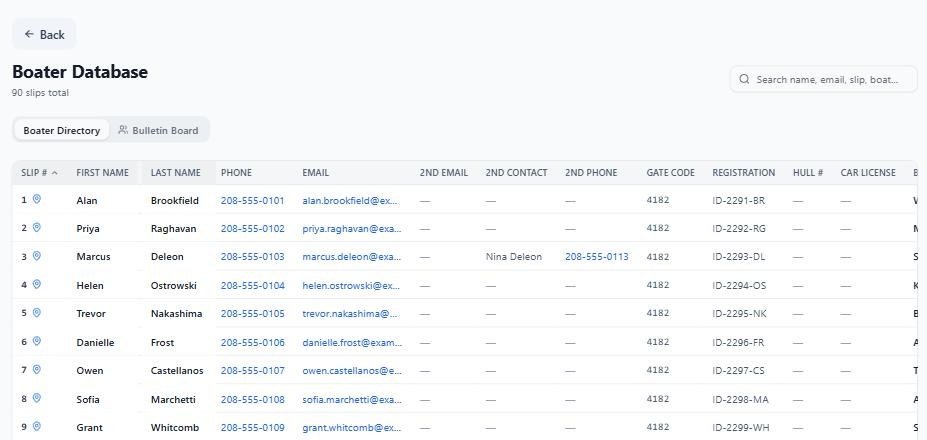Screen dimensions: 927x440
Task: Click the grant.whitcomb email link
Action: click(352, 428)
